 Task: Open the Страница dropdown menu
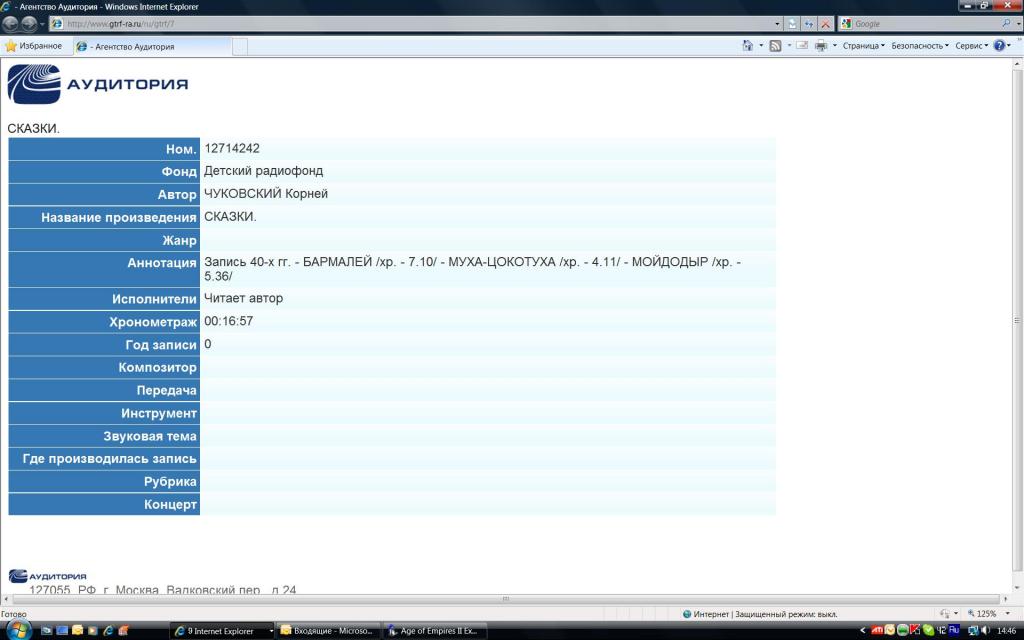(863, 46)
